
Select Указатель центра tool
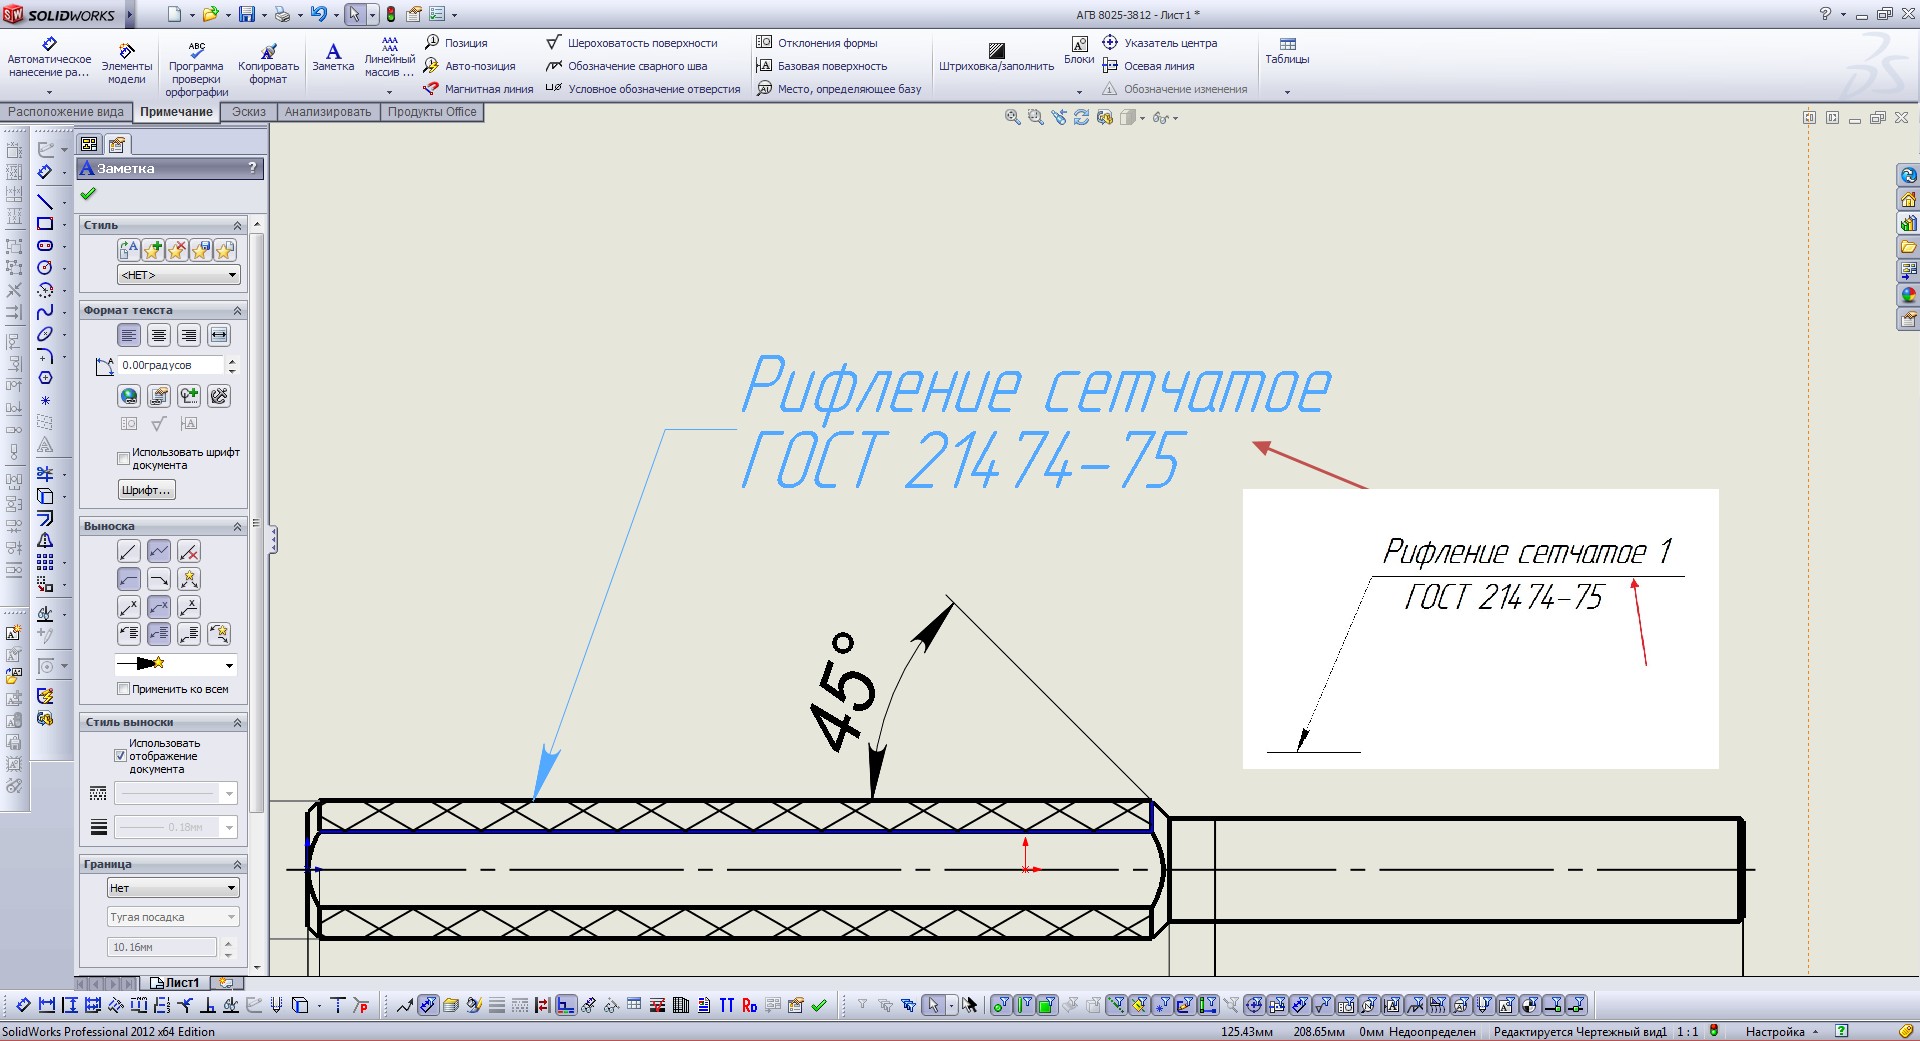1160,43
